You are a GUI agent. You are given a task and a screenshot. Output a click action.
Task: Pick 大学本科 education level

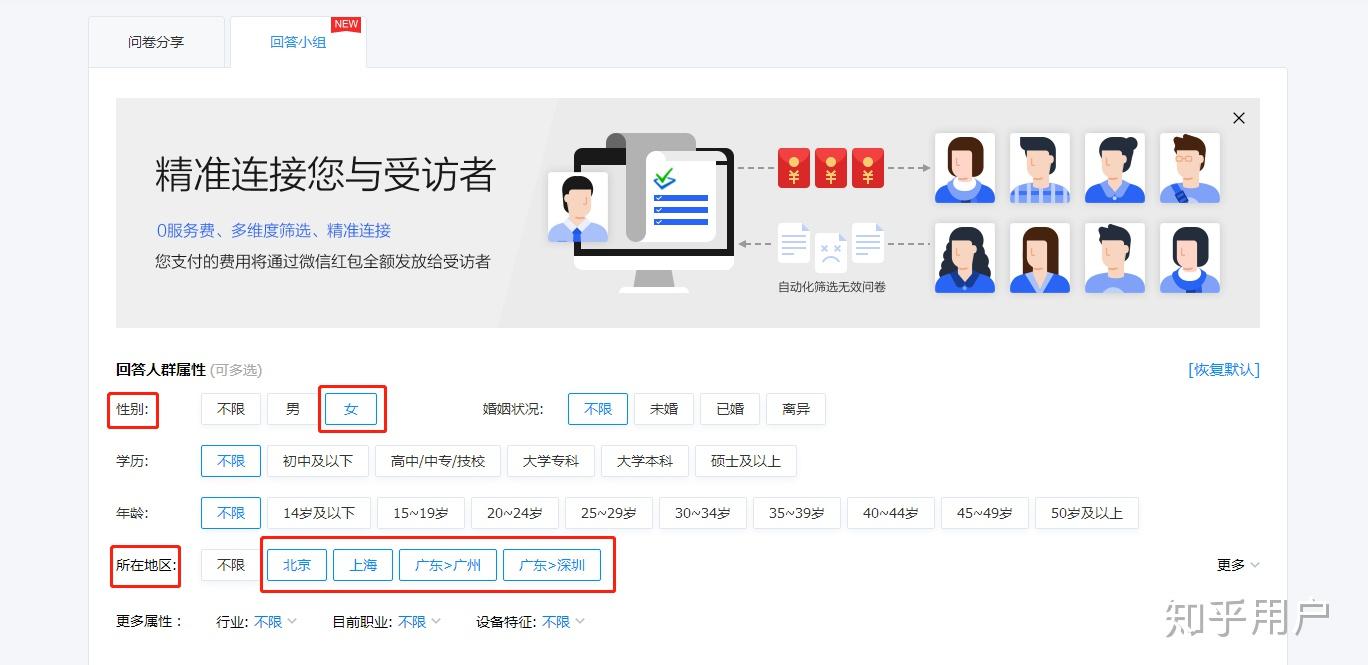click(x=645, y=461)
